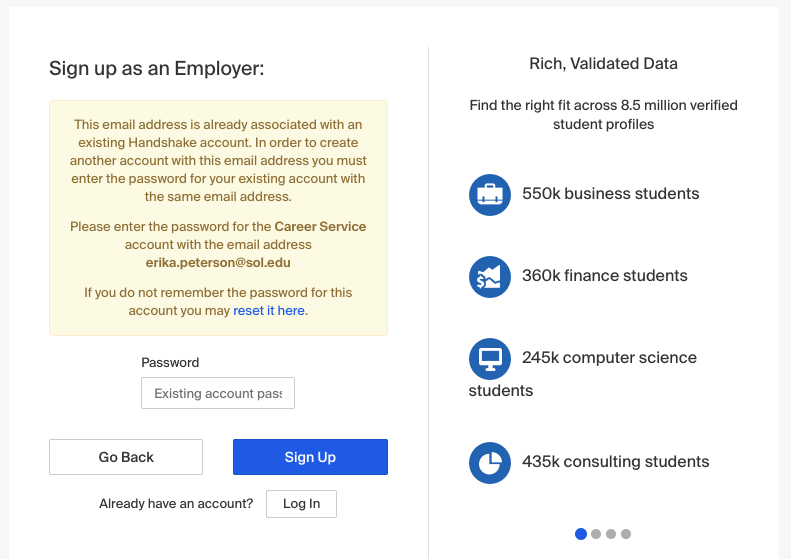Viewport: 791px width, 559px height.
Task: Click the 'Rich, Validated Data' heading
Action: [x=603, y=64]
